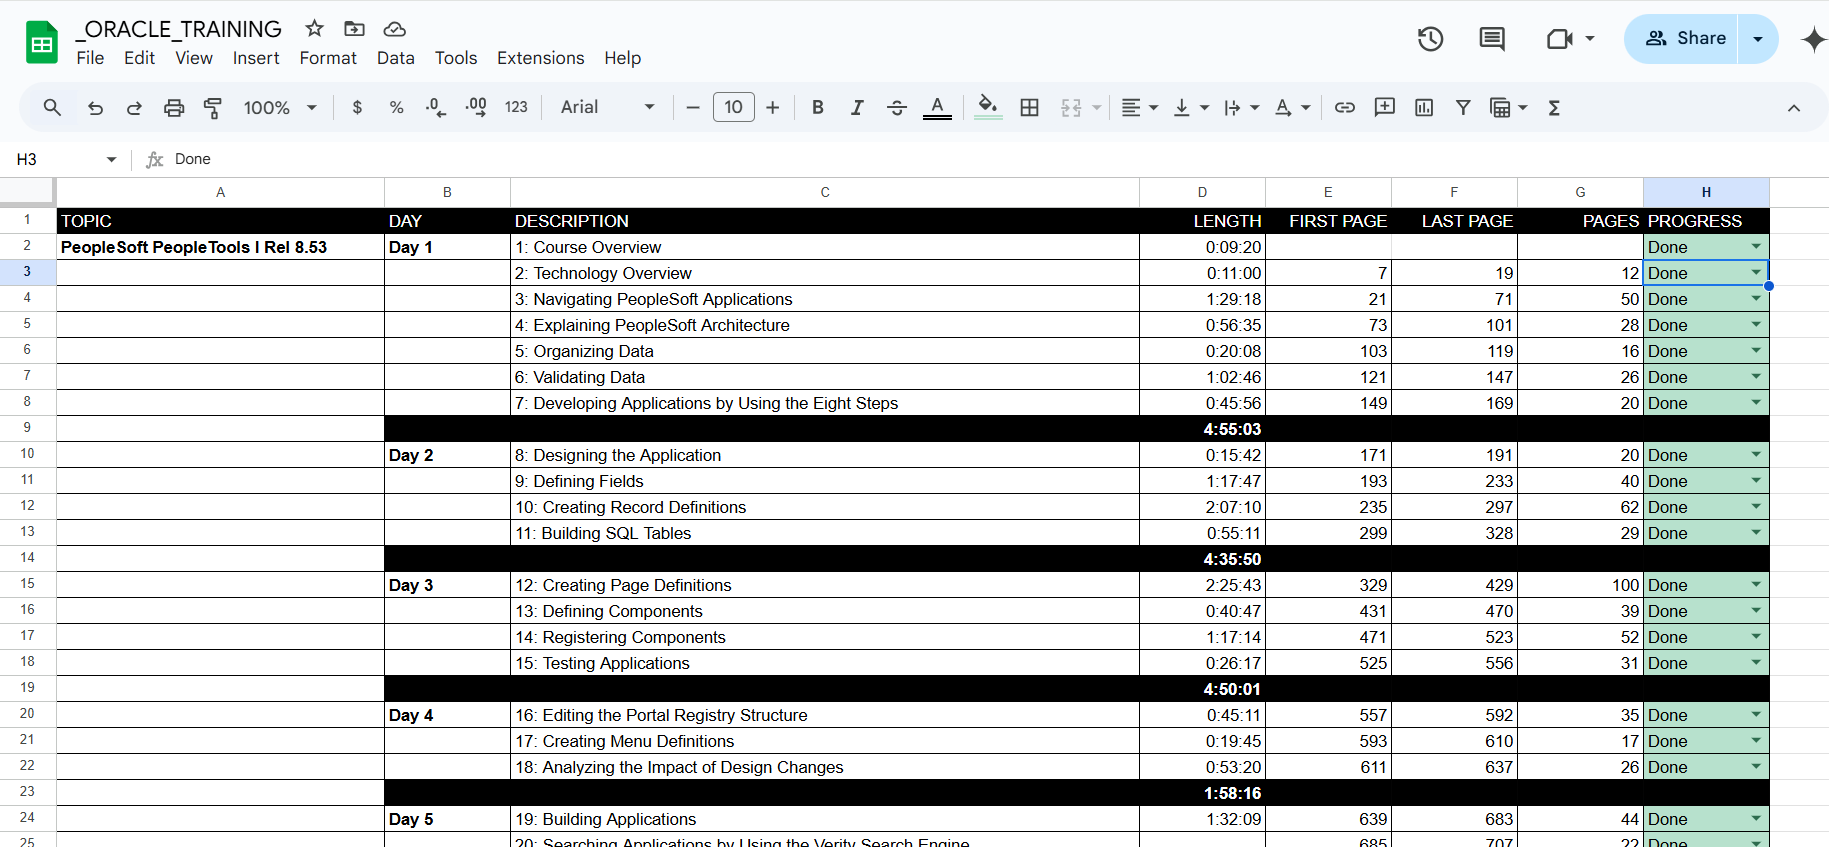Open the Gemini sparkle icon
1829x847 pixels.
click(x=1813, y=39)
